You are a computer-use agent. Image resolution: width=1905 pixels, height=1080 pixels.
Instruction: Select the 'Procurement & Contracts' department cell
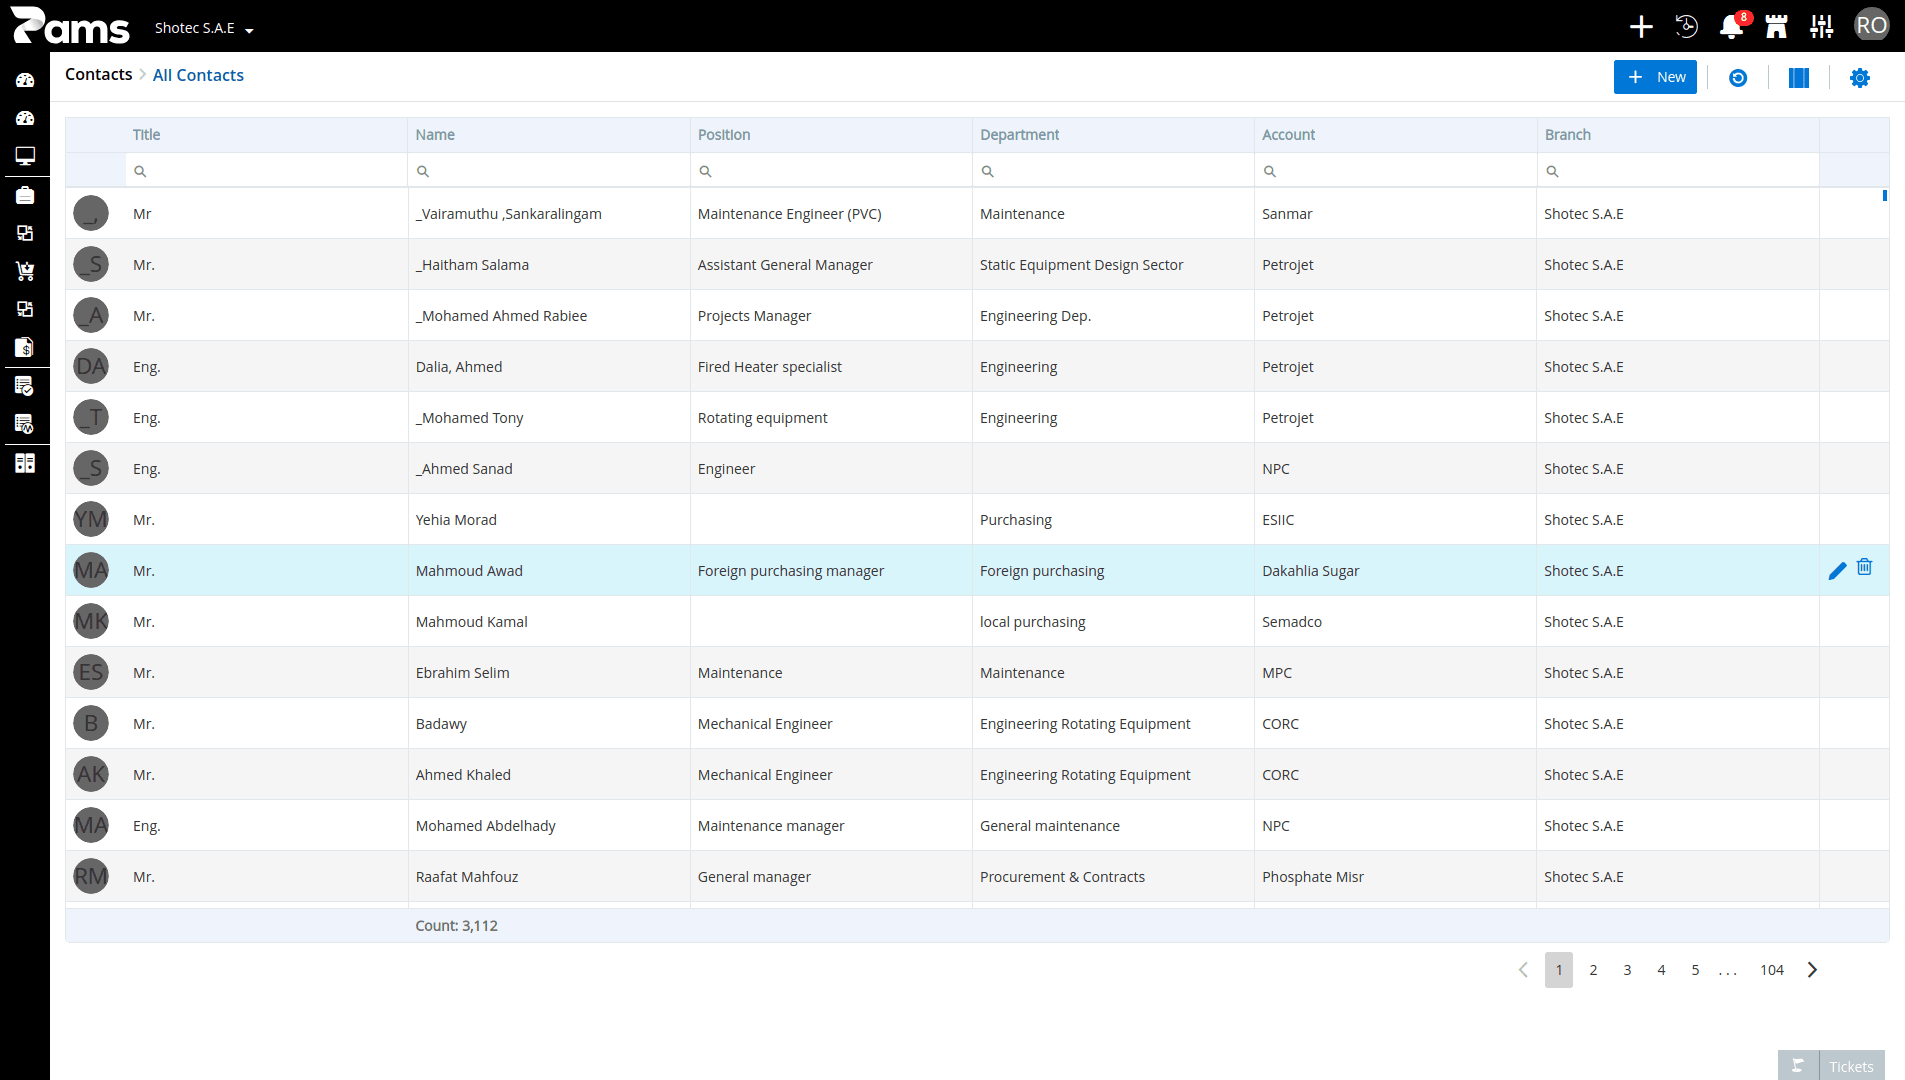click(x=1113, y=877)
